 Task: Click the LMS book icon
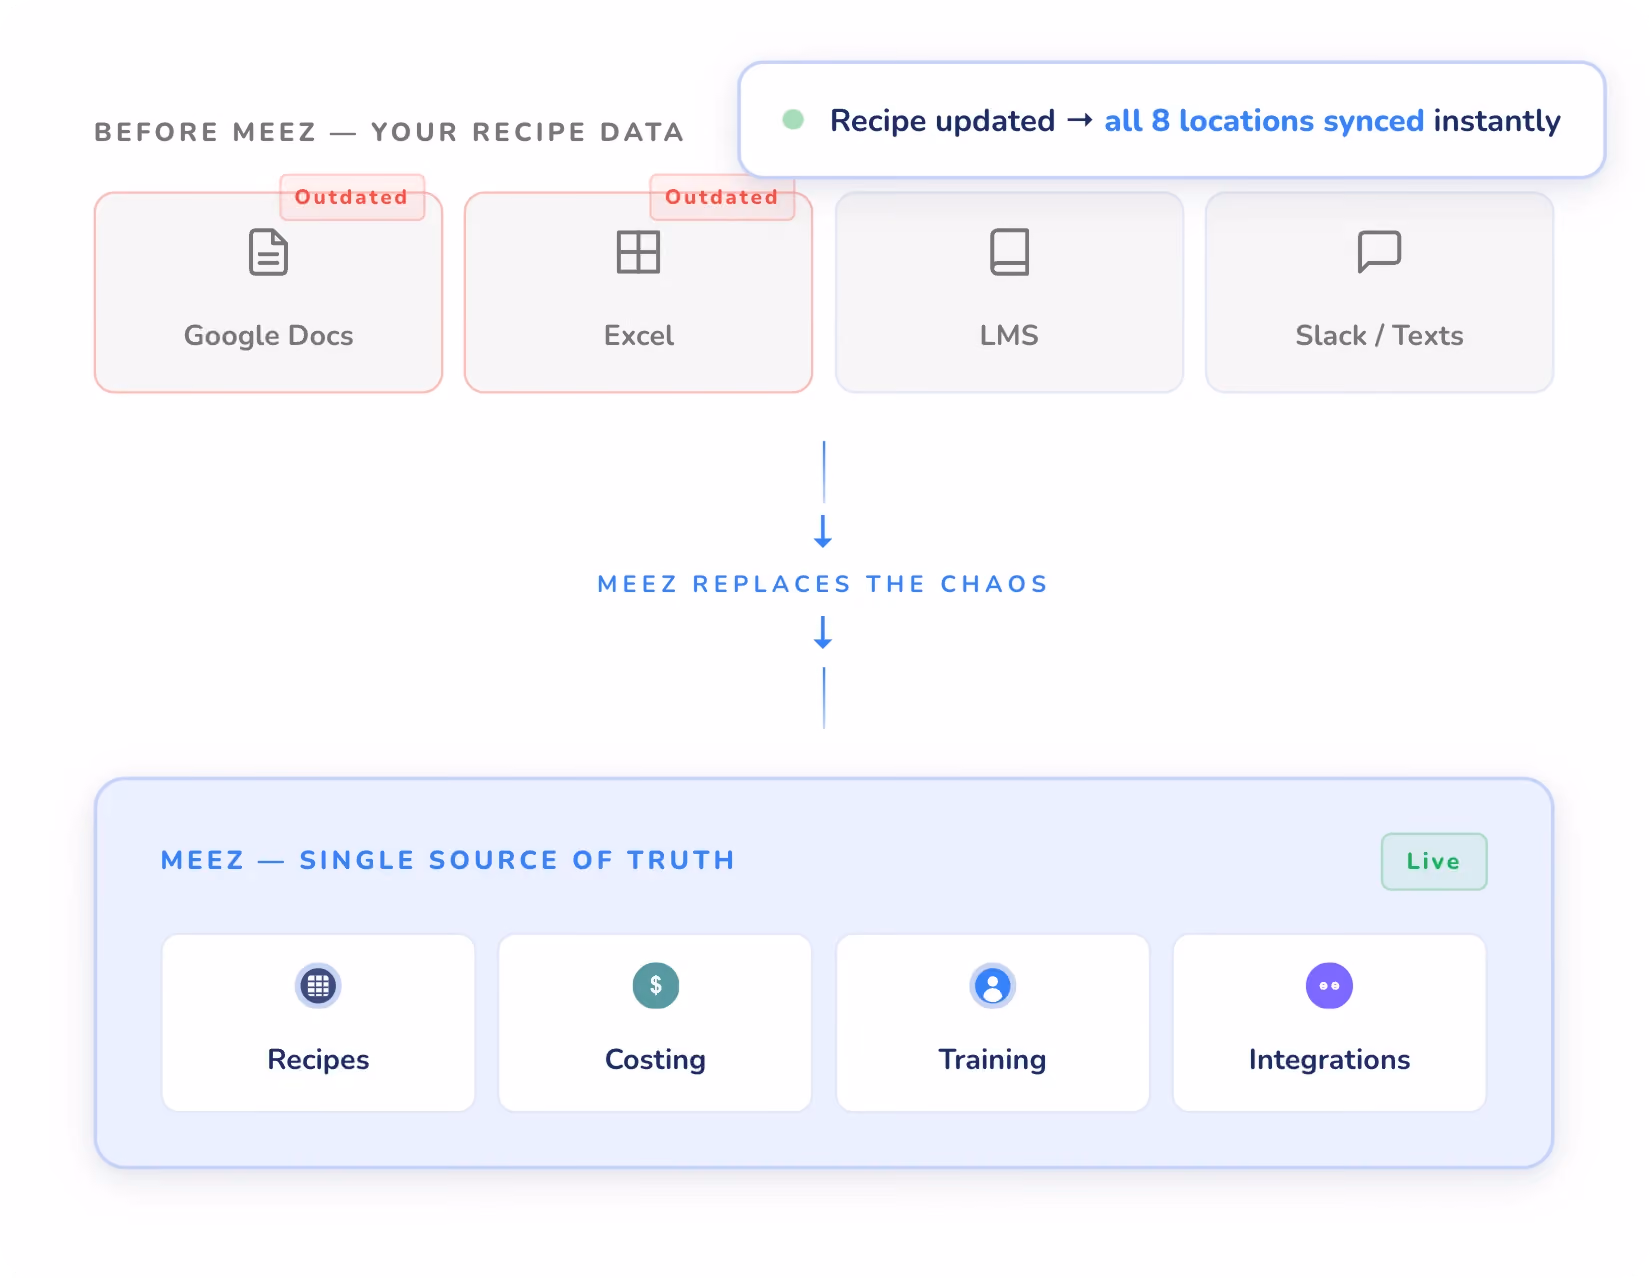point(1009,252)
